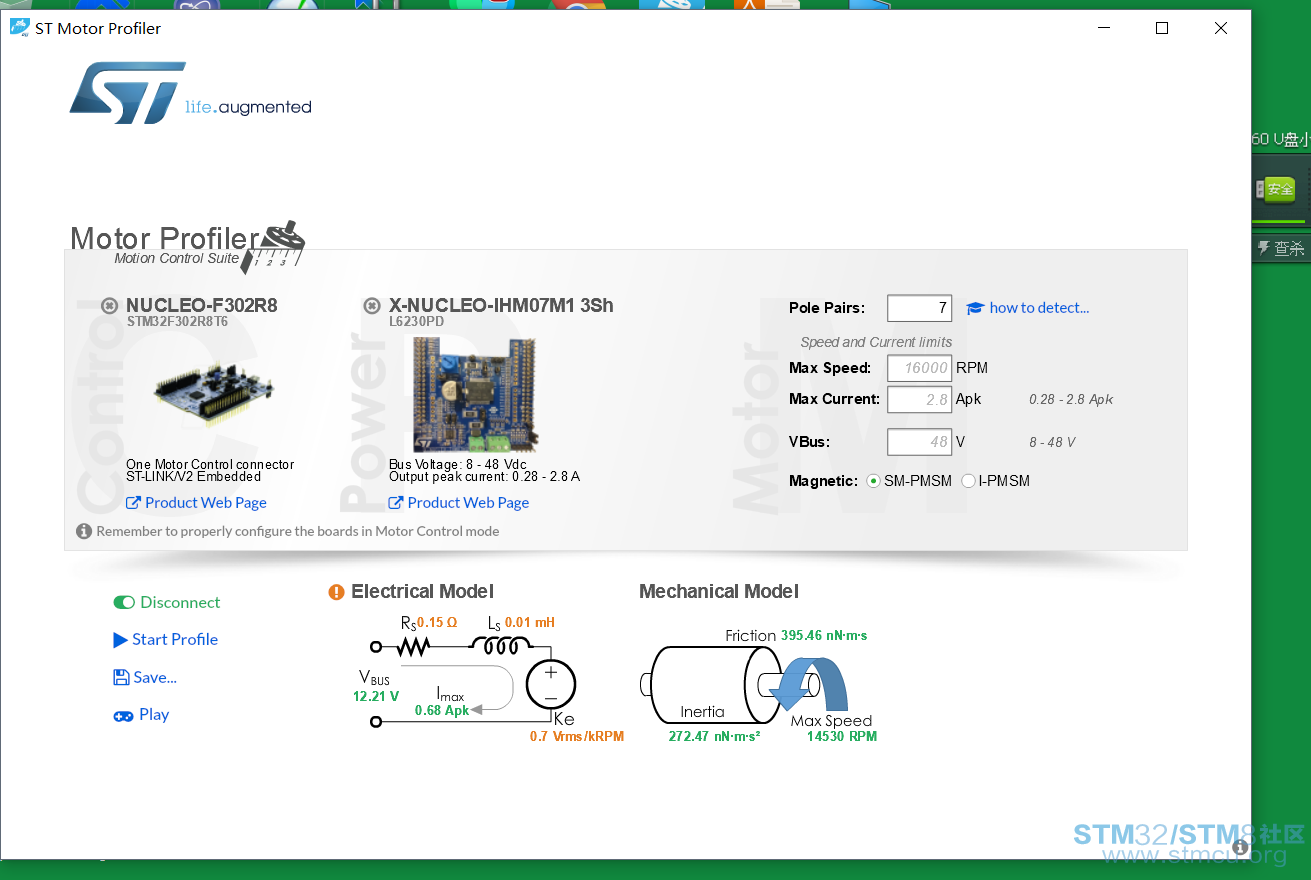Click the Ls value '0.01 mH'
Viewport: 1311px width, 880px height.
(530, 622)
